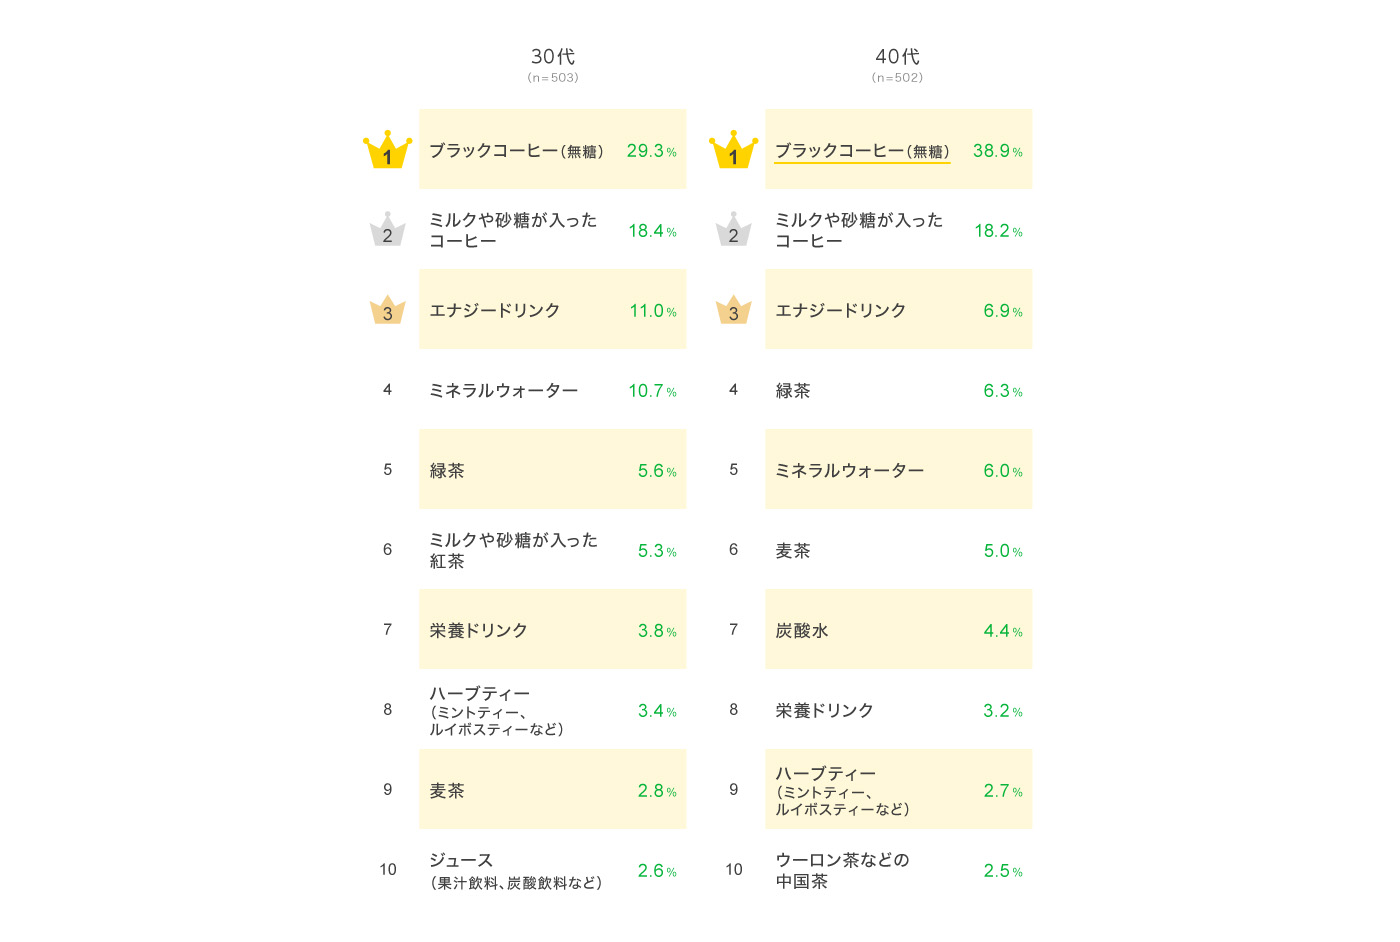Click 麦茶 ranked 6th under 40代
1400x942 pixels.
point(793,551)
